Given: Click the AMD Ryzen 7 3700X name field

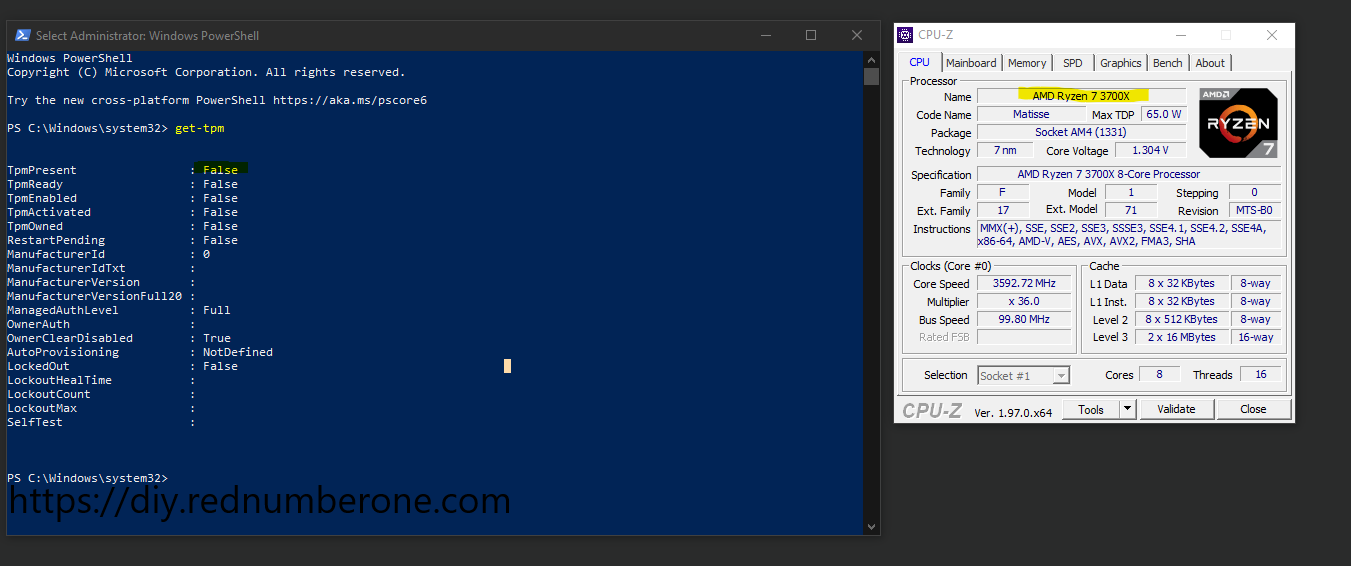Looking at the screenshot, I should pos(1081,96).
